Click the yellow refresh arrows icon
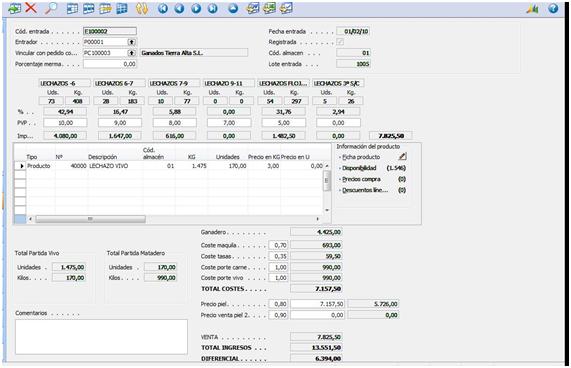Viewport: 571px width, 368px height. click(142, 8)
